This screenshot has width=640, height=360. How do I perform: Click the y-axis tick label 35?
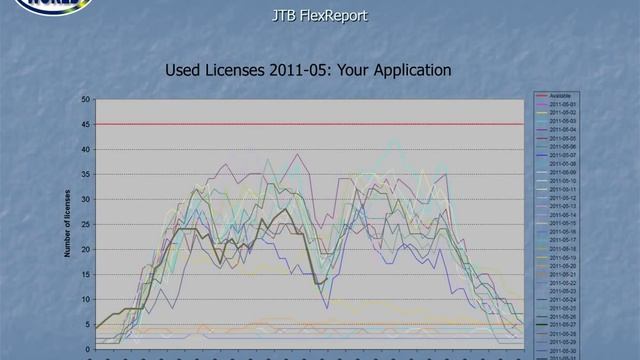(x=85, y=174)
